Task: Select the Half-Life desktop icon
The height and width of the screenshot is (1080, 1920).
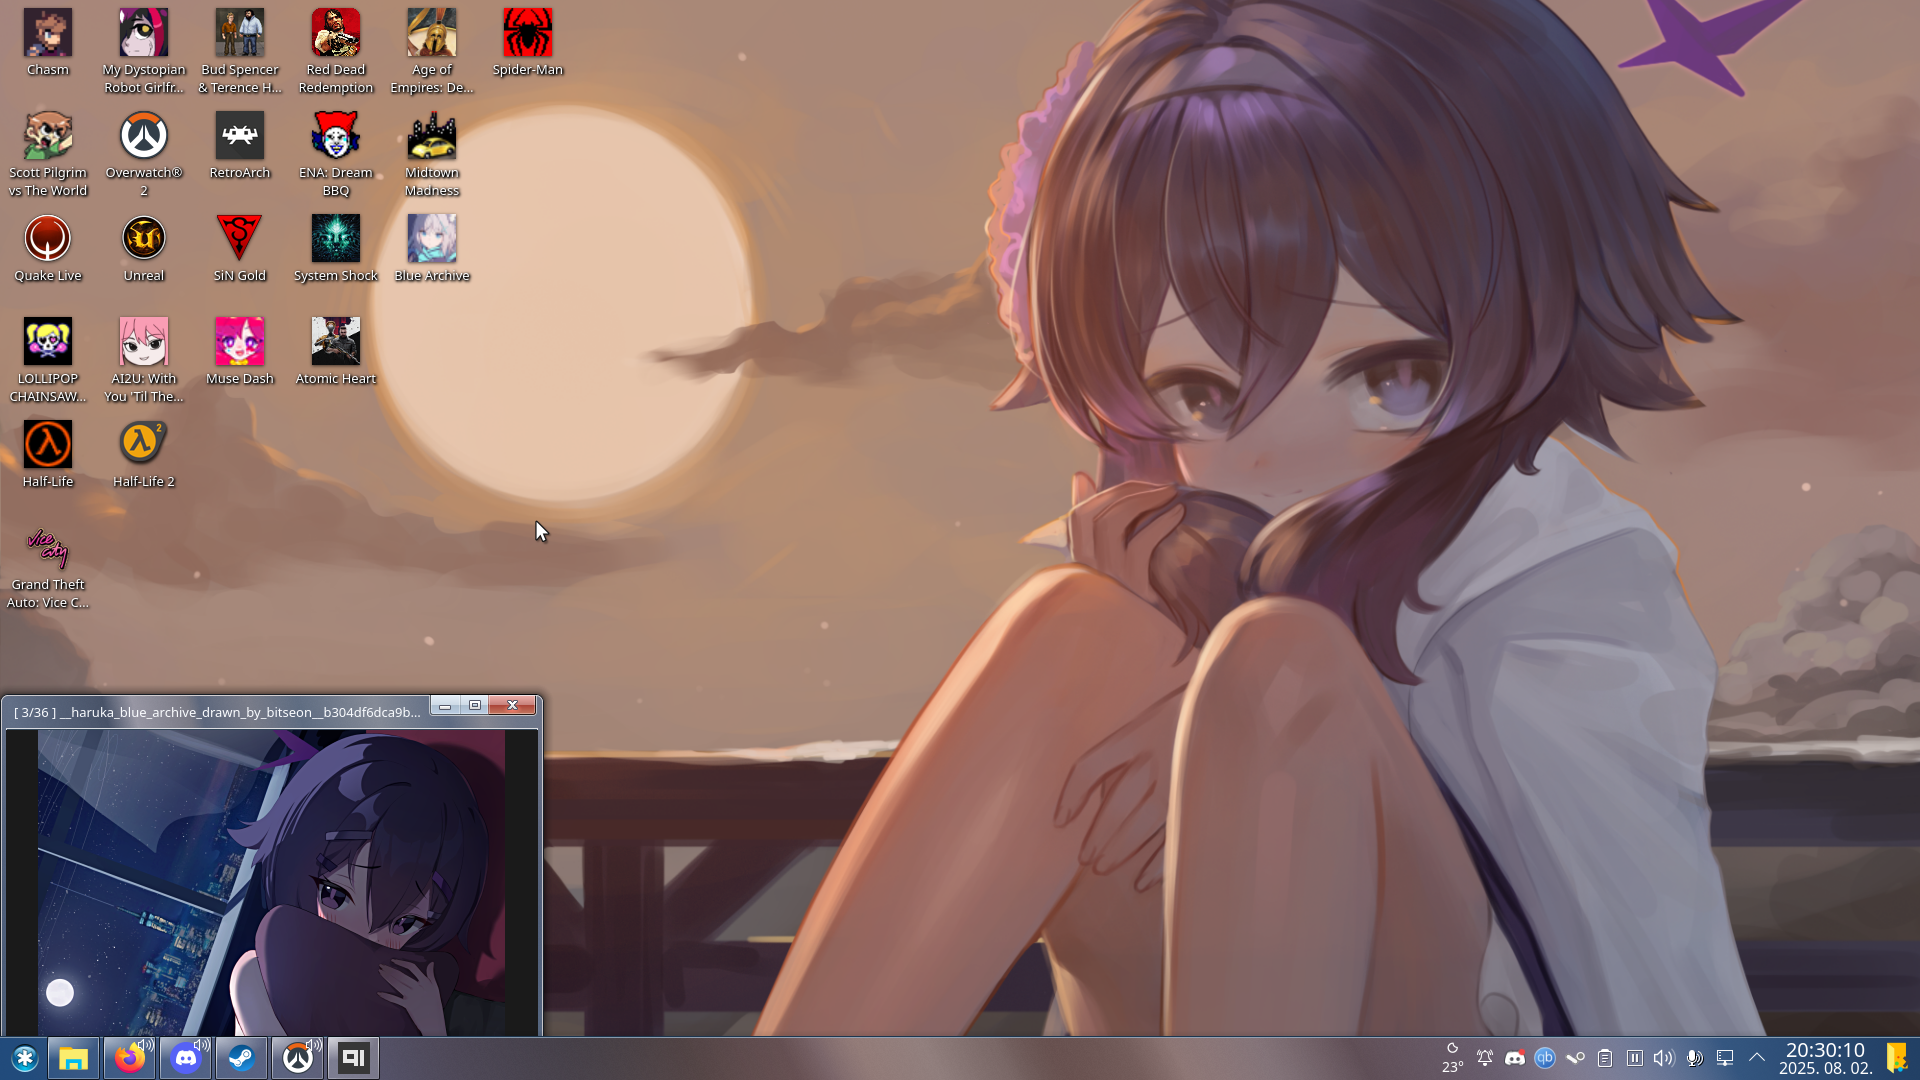Action: pyautogui.click(x=48, y=455)
